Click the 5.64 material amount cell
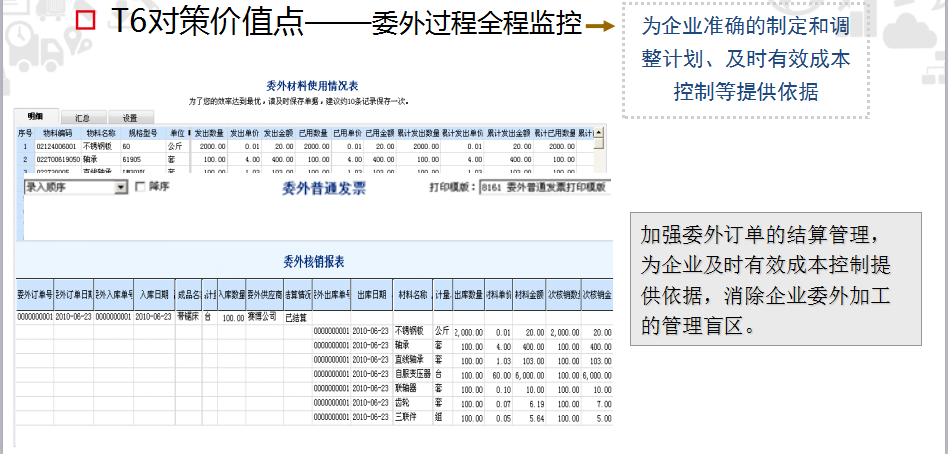This screenshot has height=454, width=948. click(x=529, y=417)
